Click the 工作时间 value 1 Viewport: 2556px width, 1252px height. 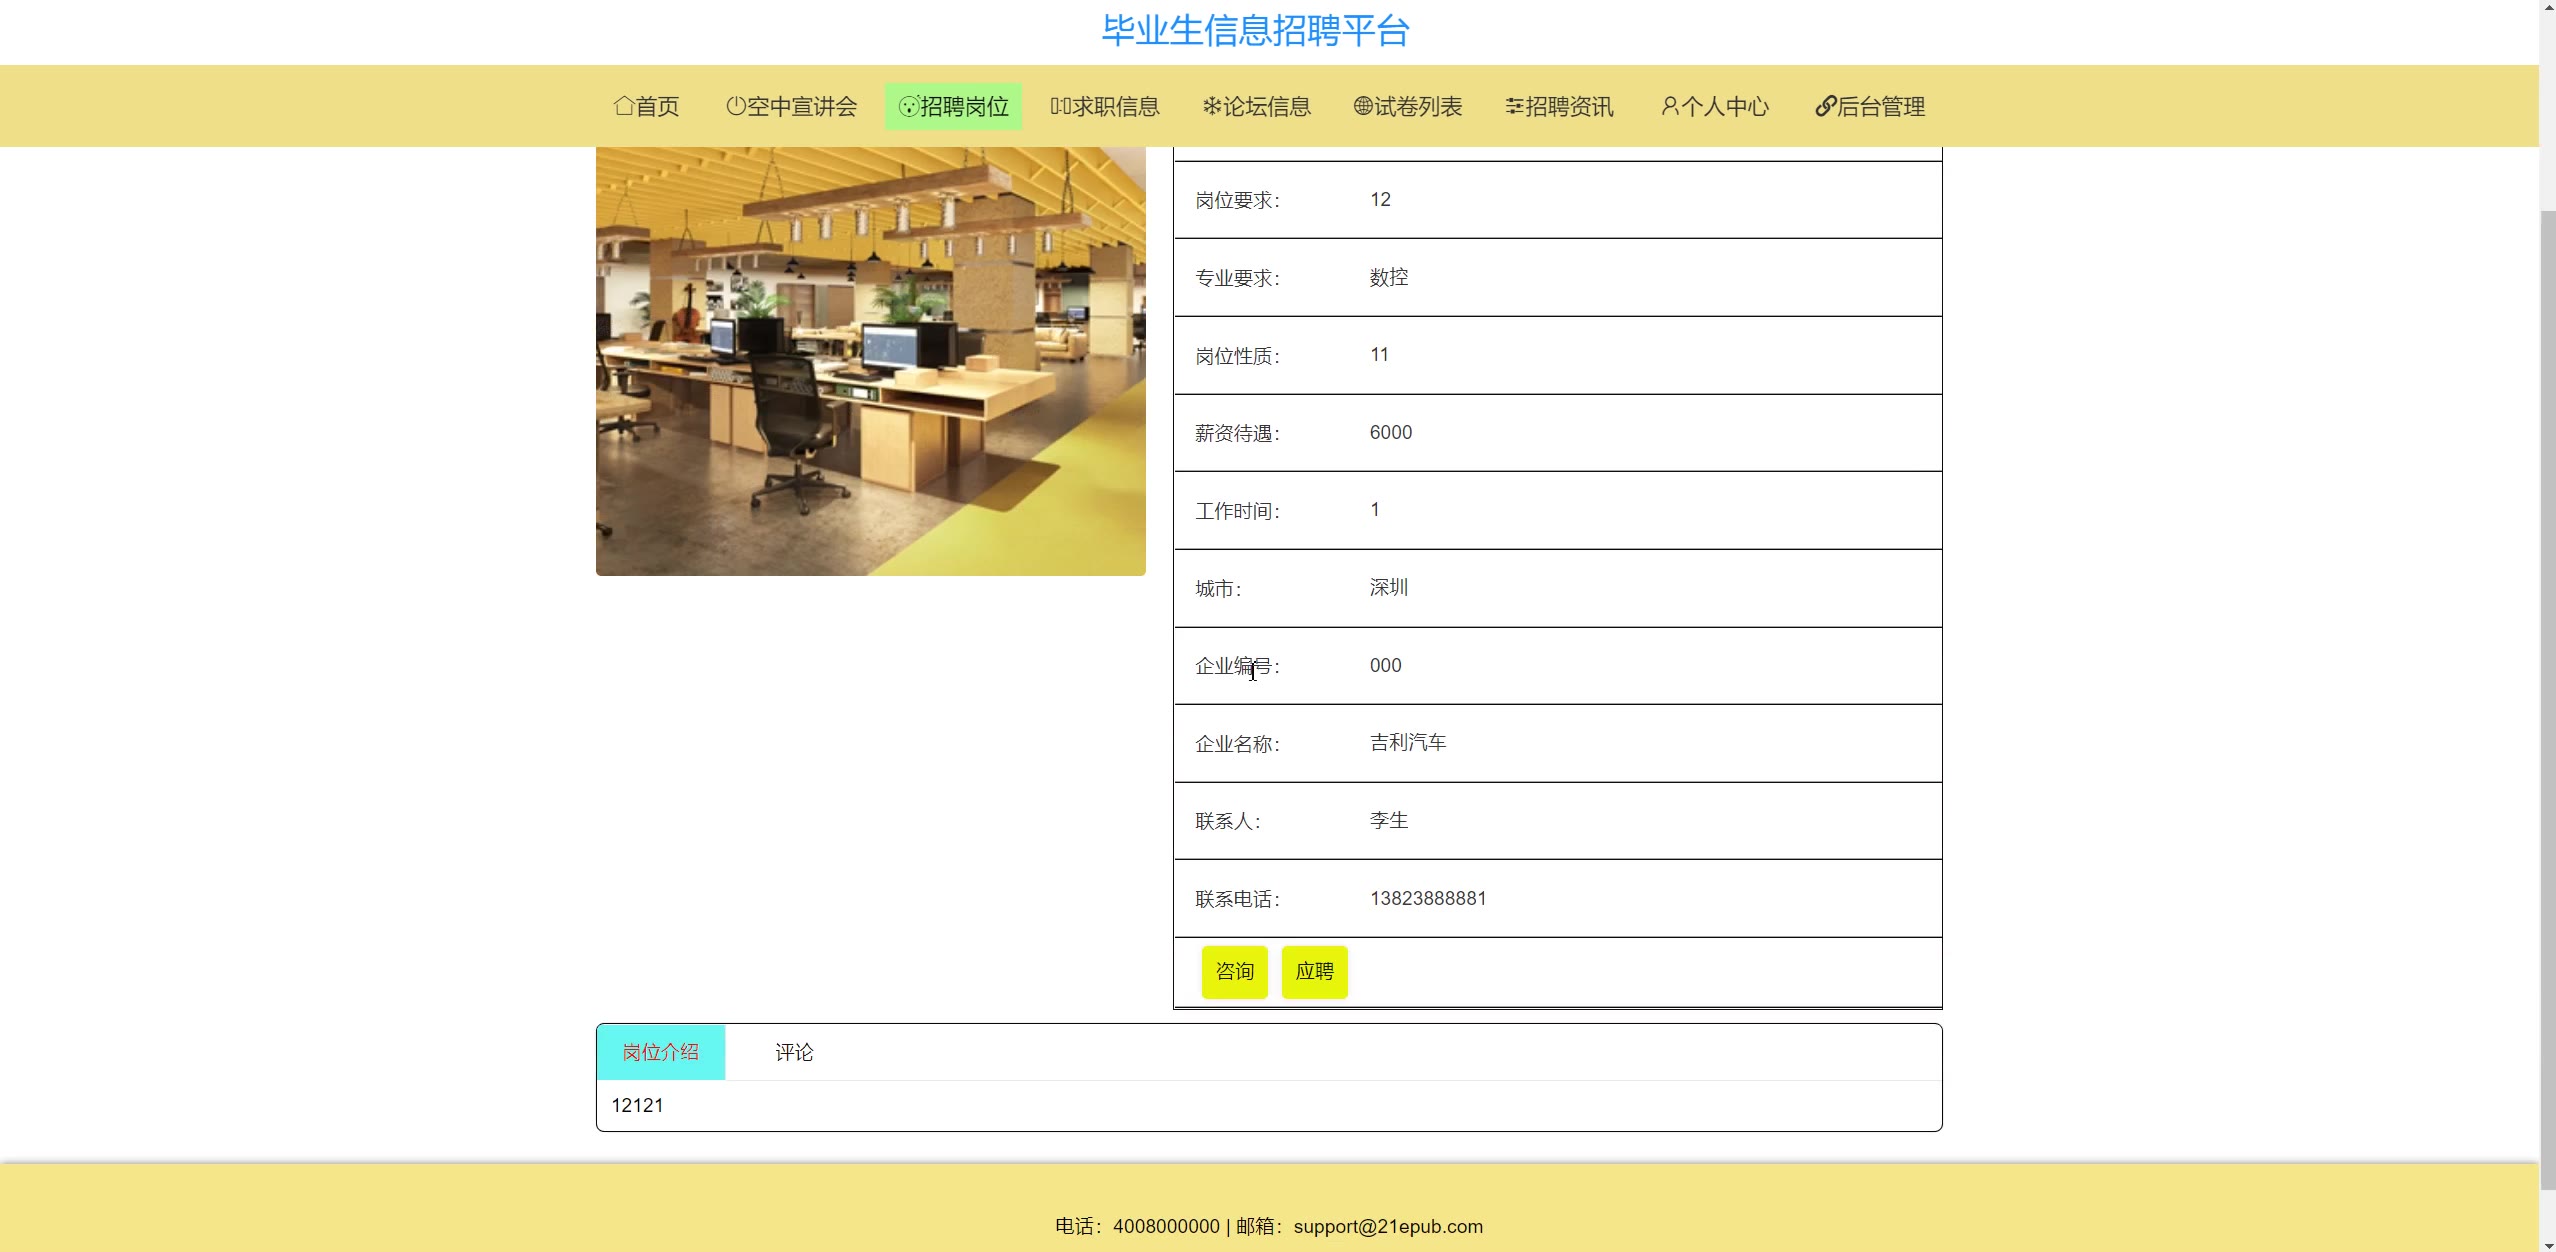tap(1375, 509)
